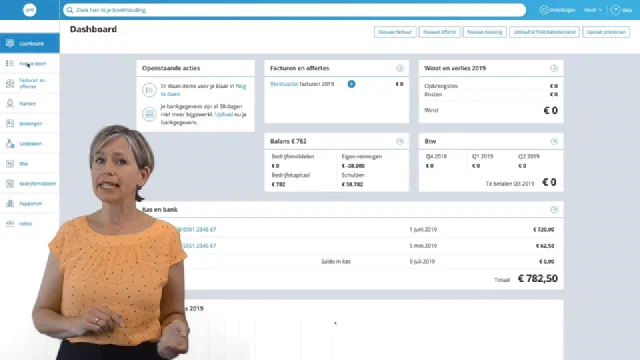Image resolution: width=640 pixels, height=360 pixels.
Task: Open Facturen en offertes card arrow
Action: (400, 68)
